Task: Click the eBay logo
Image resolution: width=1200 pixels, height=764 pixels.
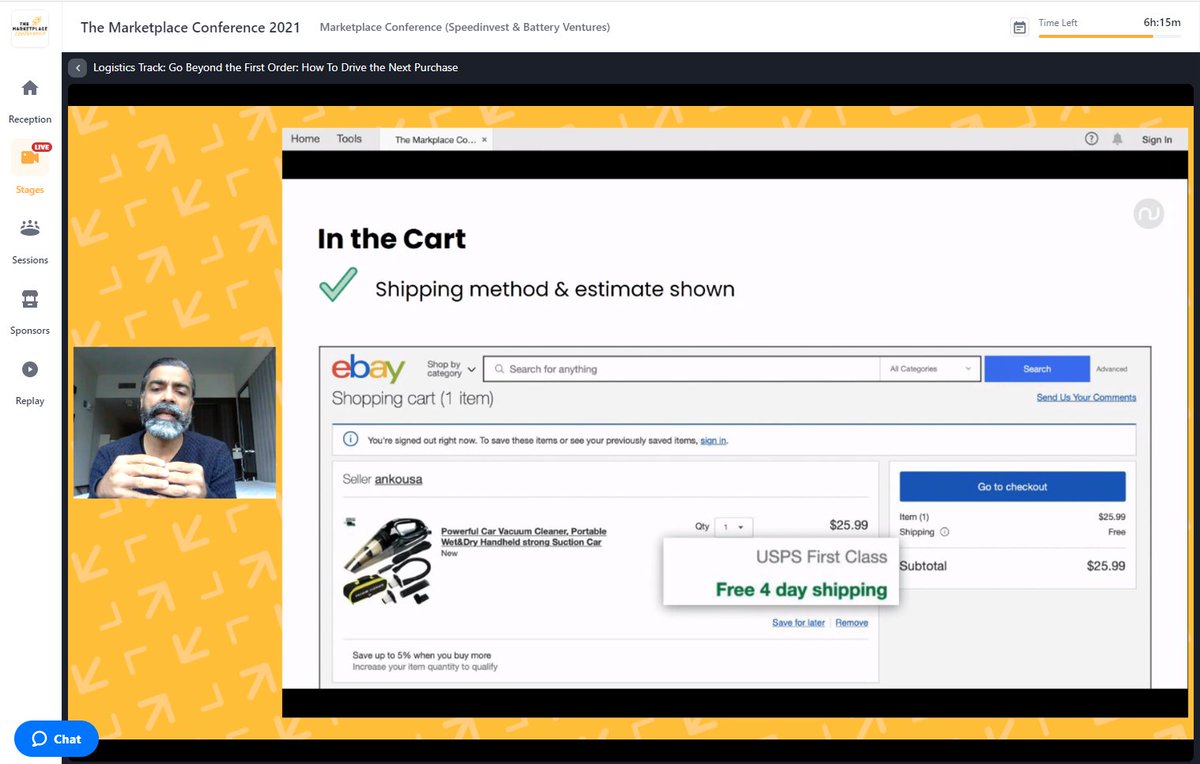Action: tap(368, 369)
